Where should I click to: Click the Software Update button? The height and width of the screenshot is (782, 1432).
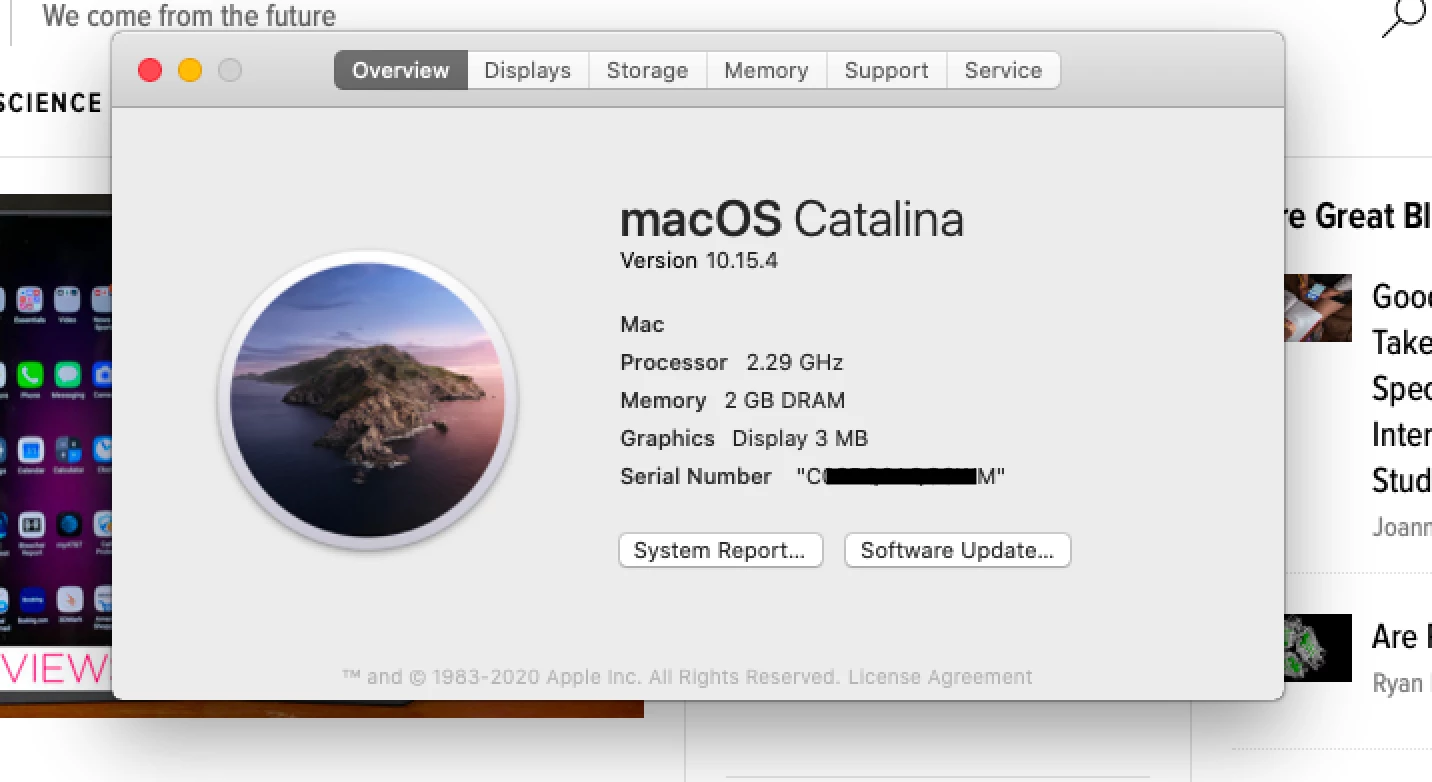click(957, 551)
